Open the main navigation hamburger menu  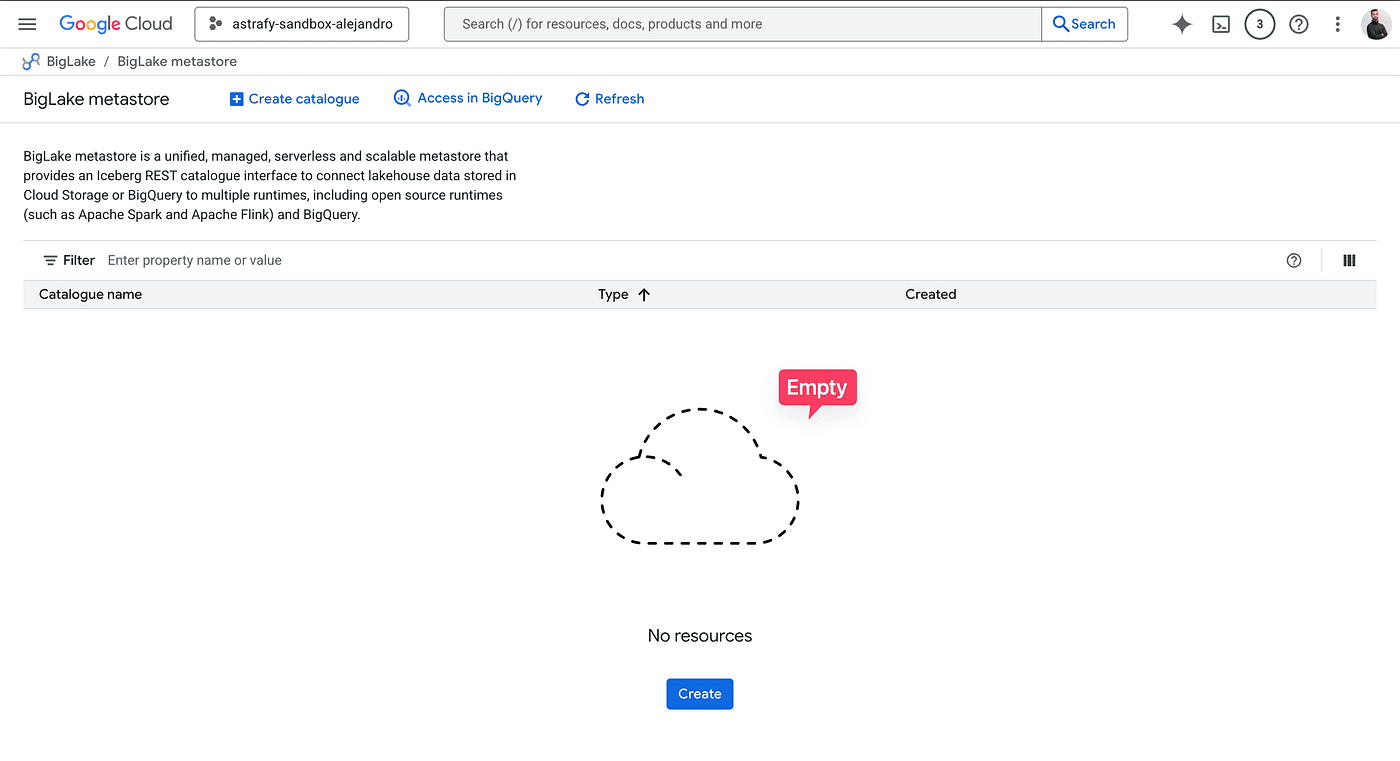[x=27, y=24]
